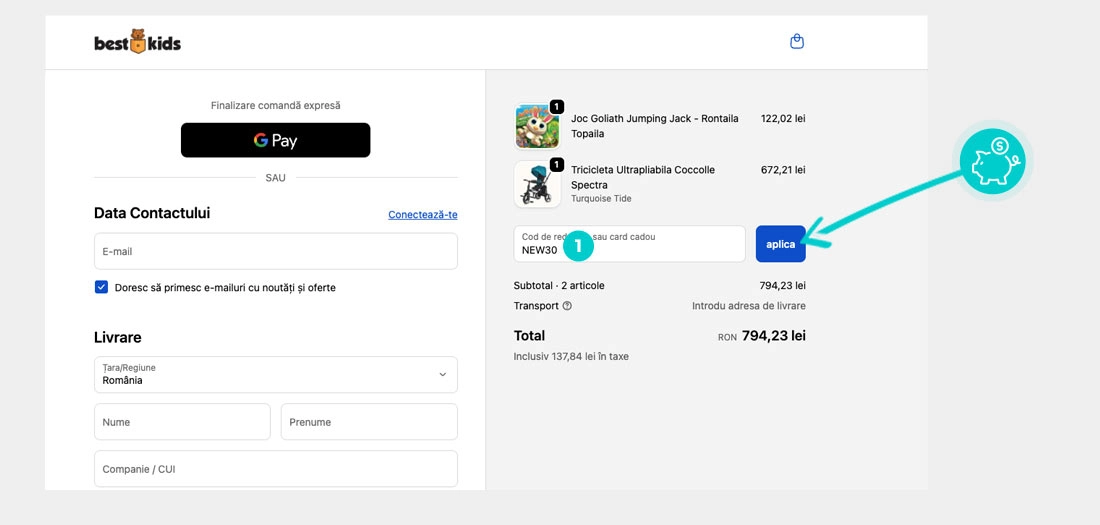Screen dimensions: 1100x525
Task: Open the Conectează-te login link
Action: pyautogui.click(x=422, y=215)
